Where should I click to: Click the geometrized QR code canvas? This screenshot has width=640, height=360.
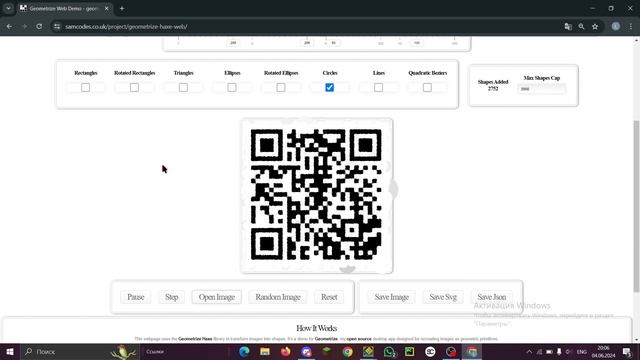pos(316,195)
